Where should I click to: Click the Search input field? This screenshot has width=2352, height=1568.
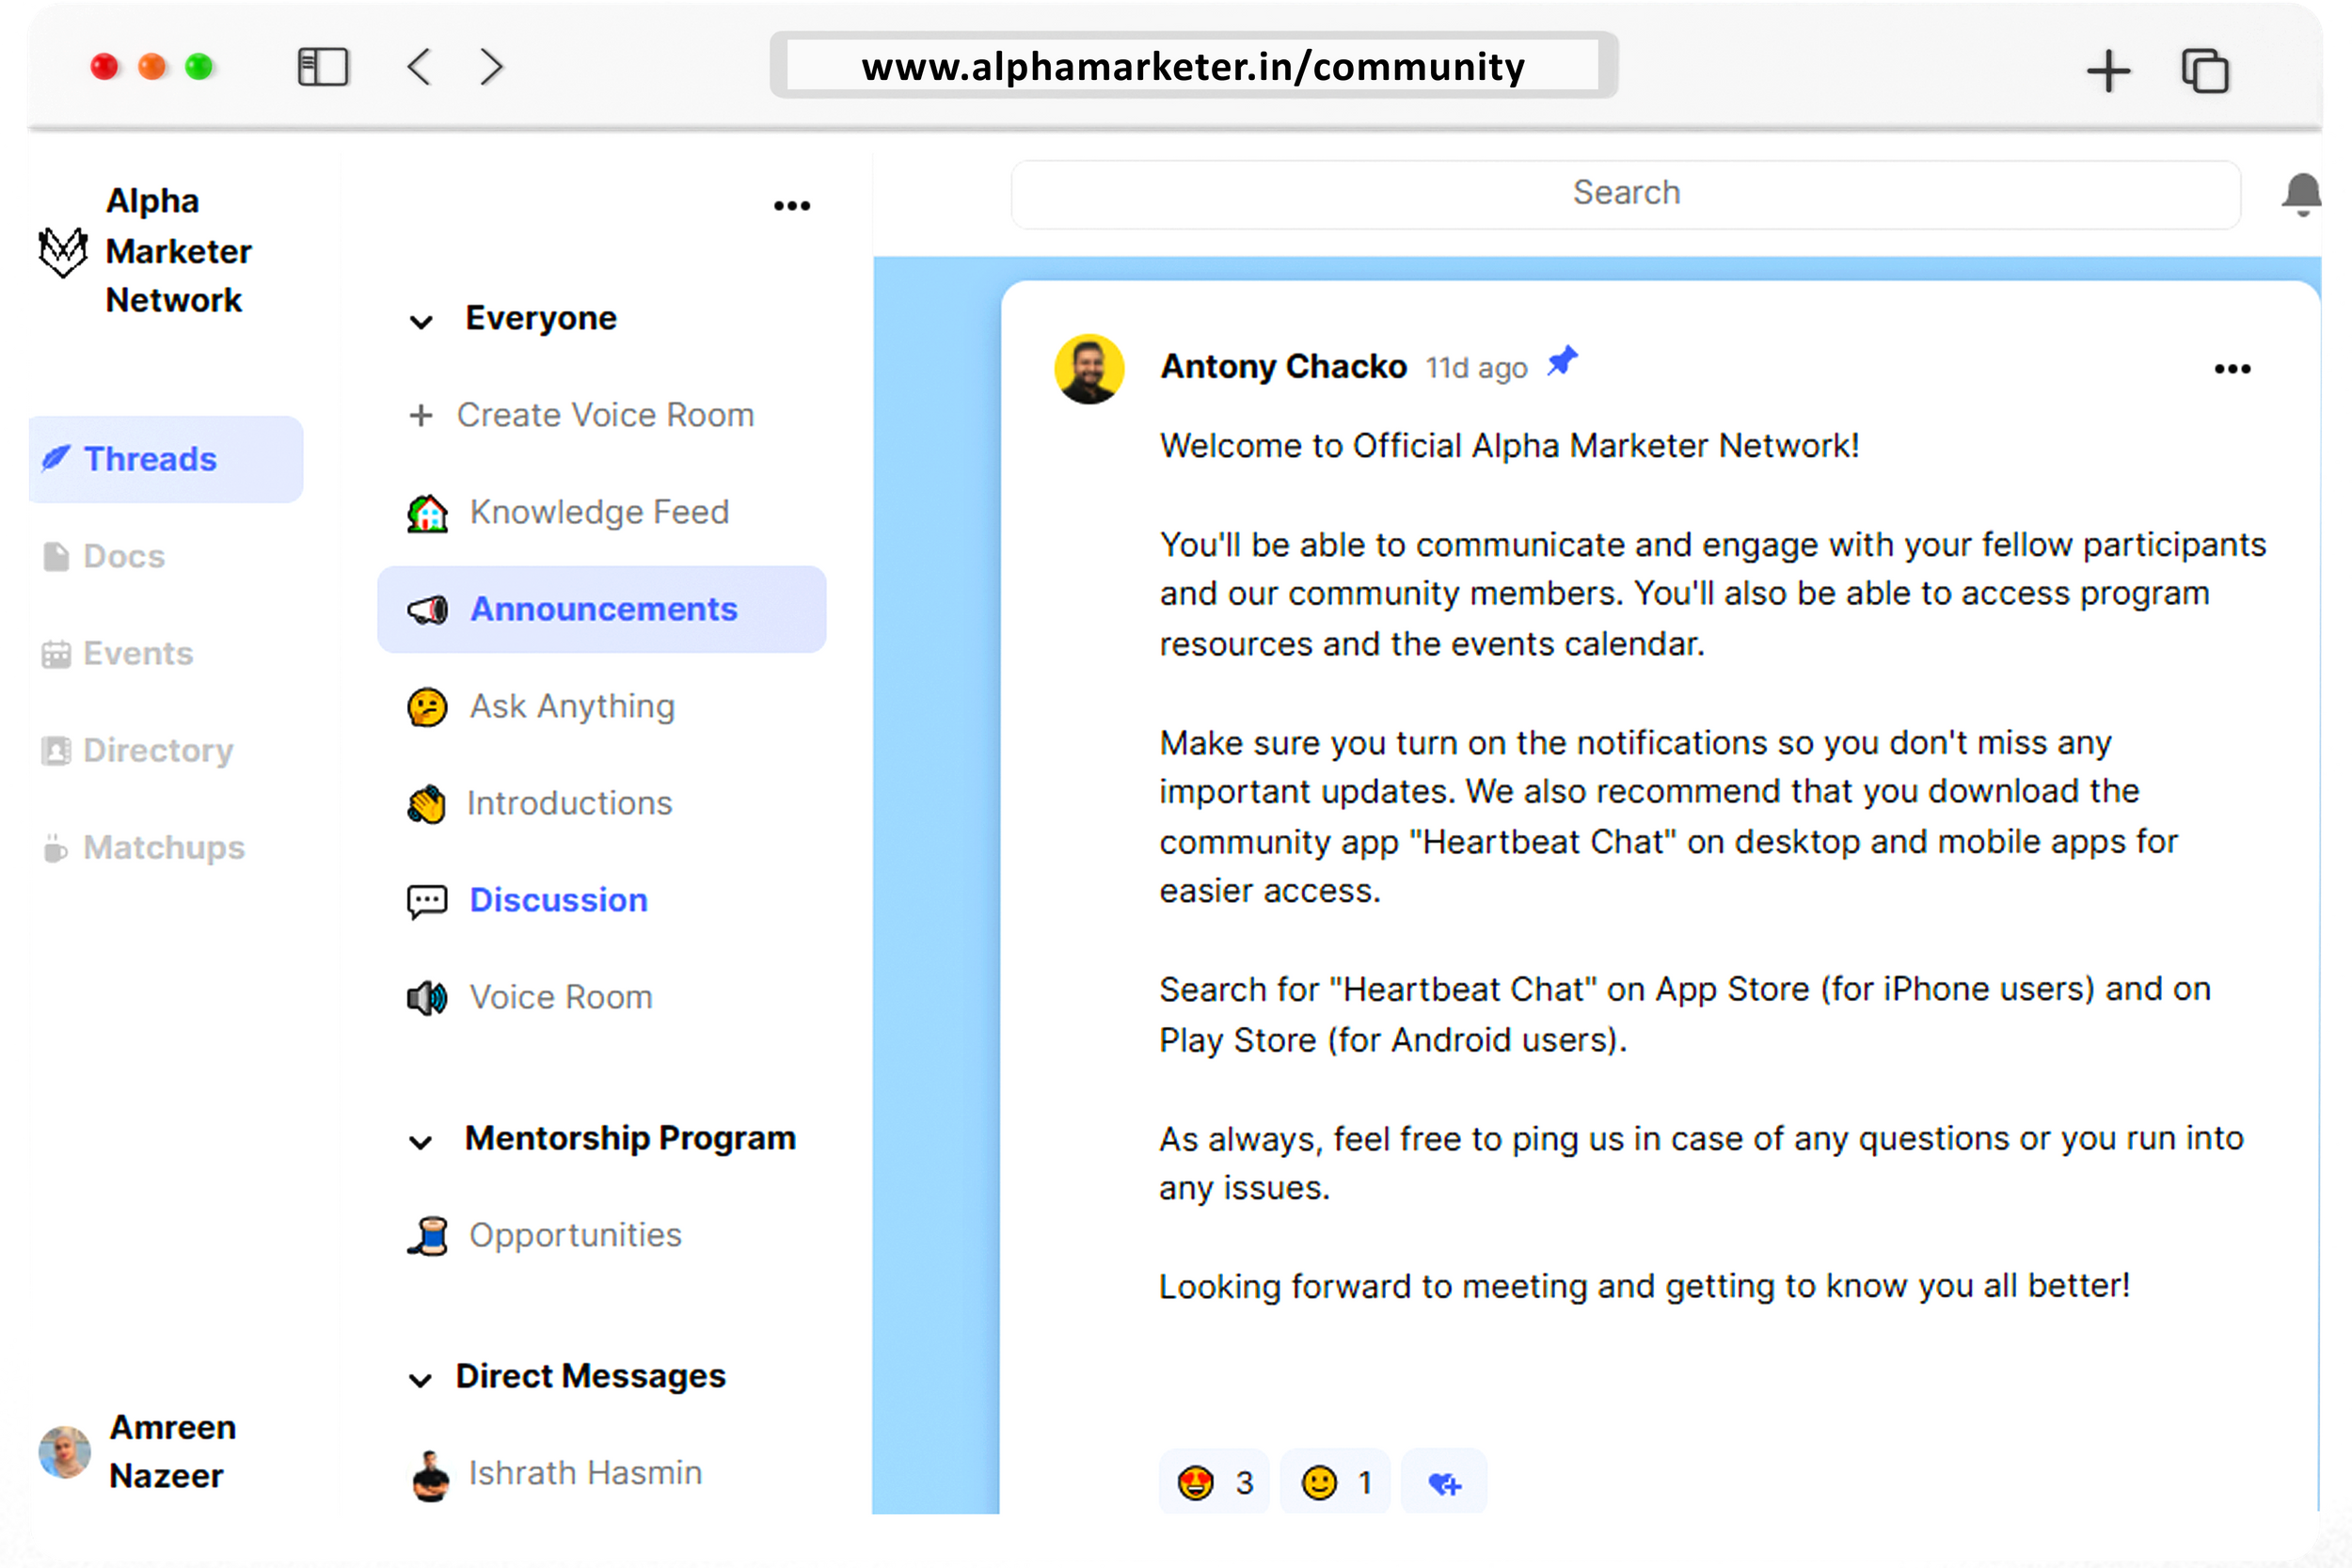coord(1625,194)
